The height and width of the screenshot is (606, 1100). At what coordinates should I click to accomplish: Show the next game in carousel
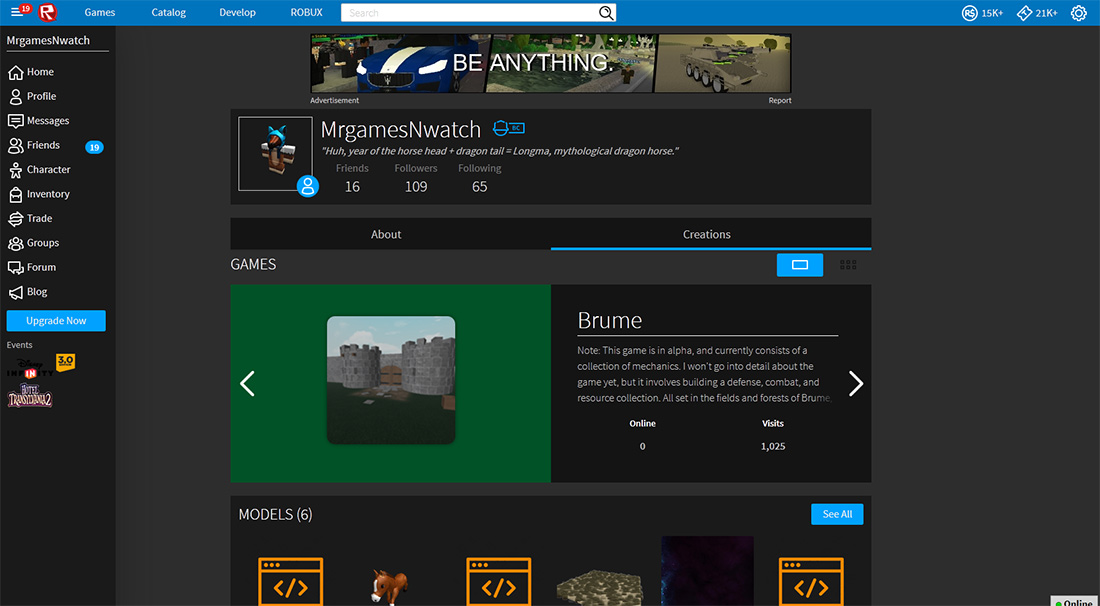click(855, 384)
